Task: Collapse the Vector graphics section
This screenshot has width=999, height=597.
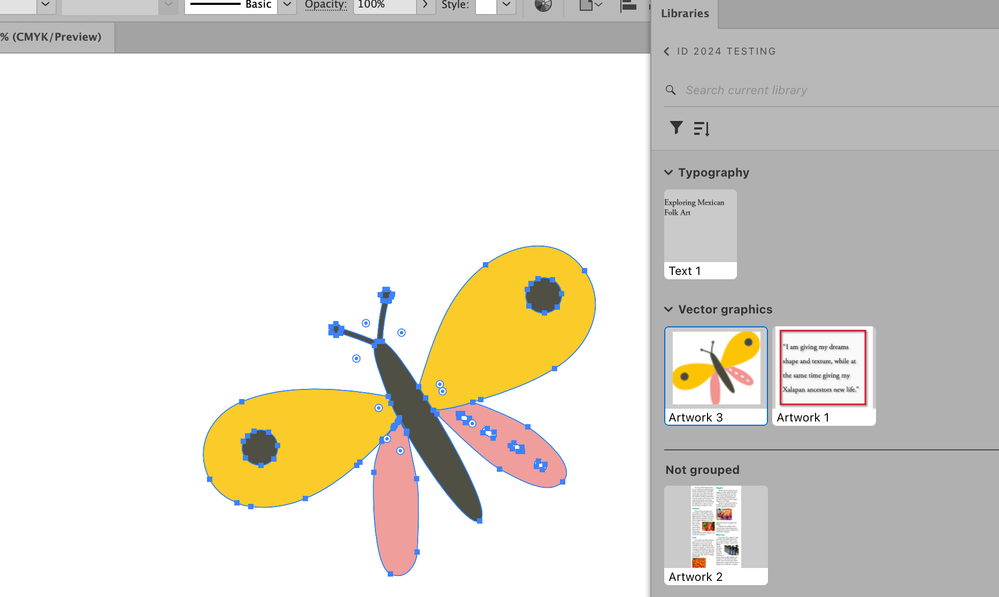Action: click(668, 309)
